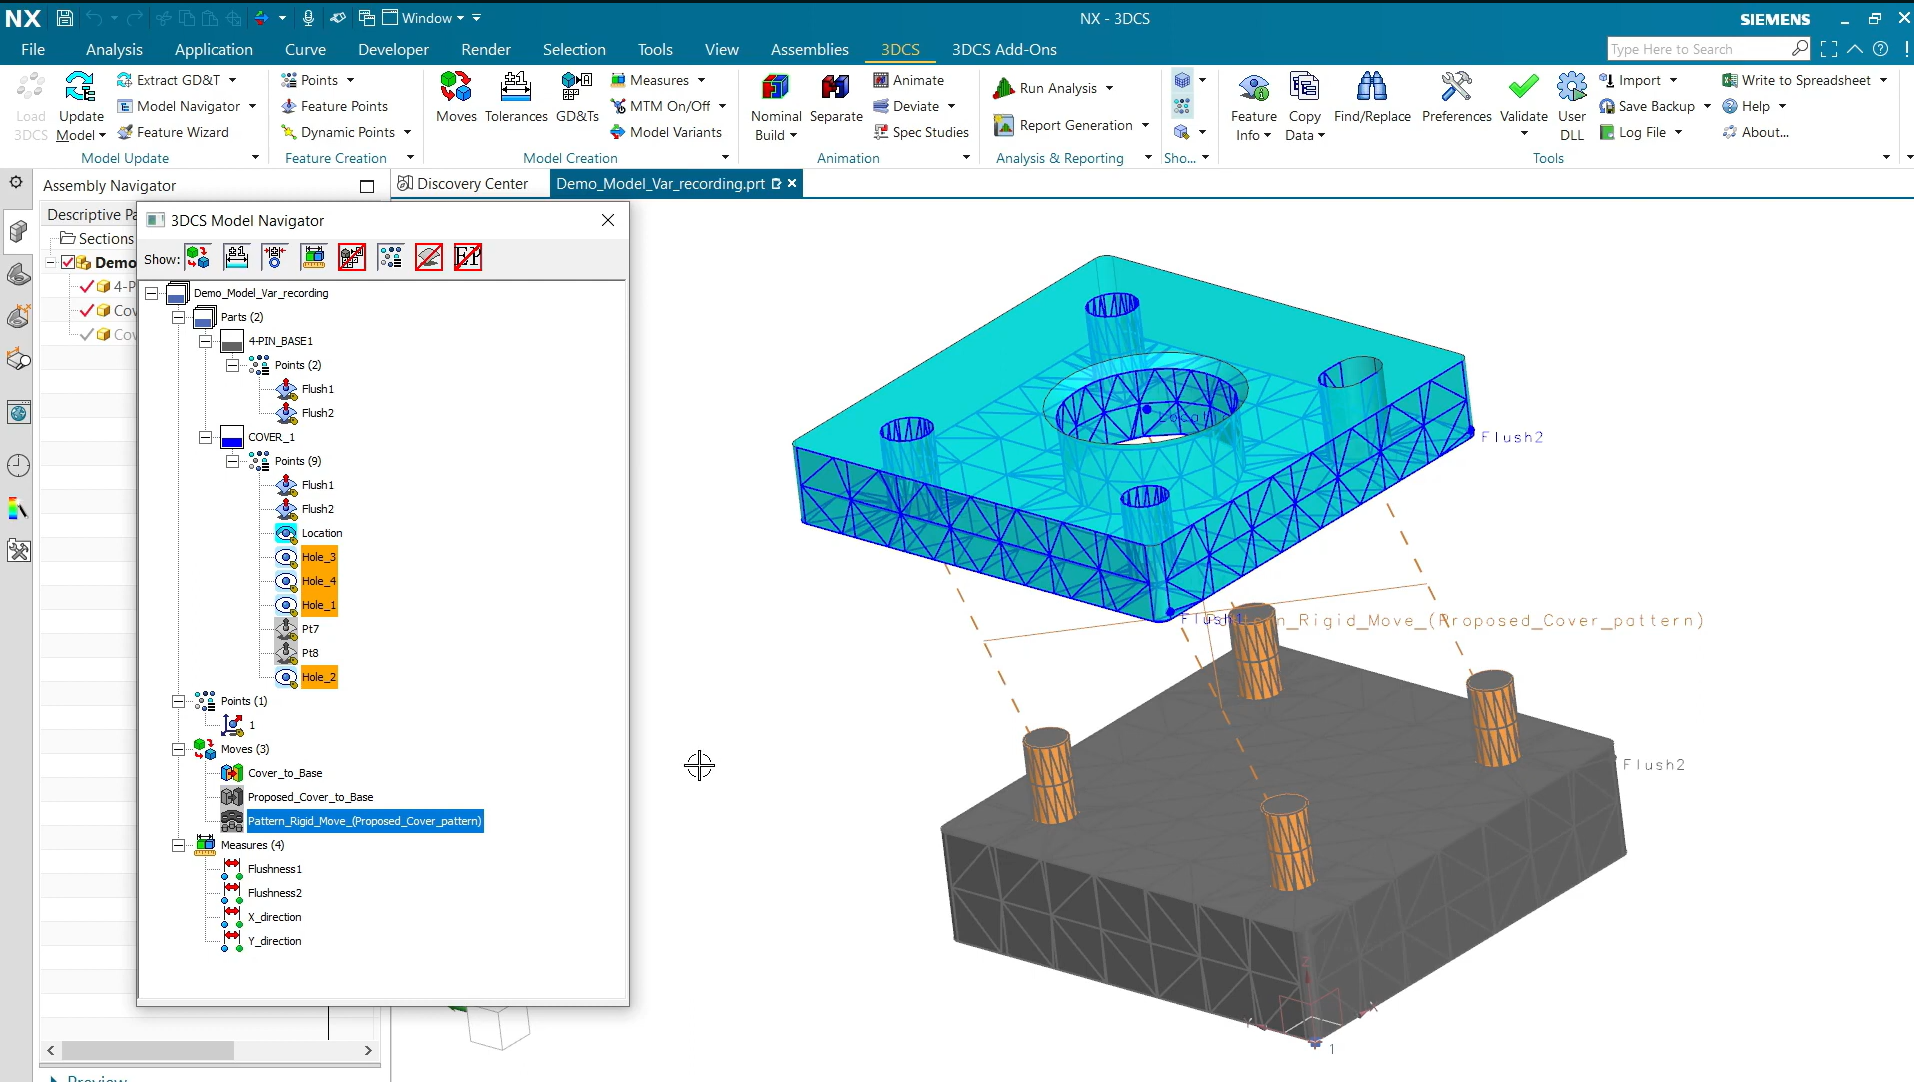The width and height of the screenshot is (1914, 1082).
Task: Toggle show tolerances filter in Model Navigator
Action: pyautogui.click(x=236, y=258)
